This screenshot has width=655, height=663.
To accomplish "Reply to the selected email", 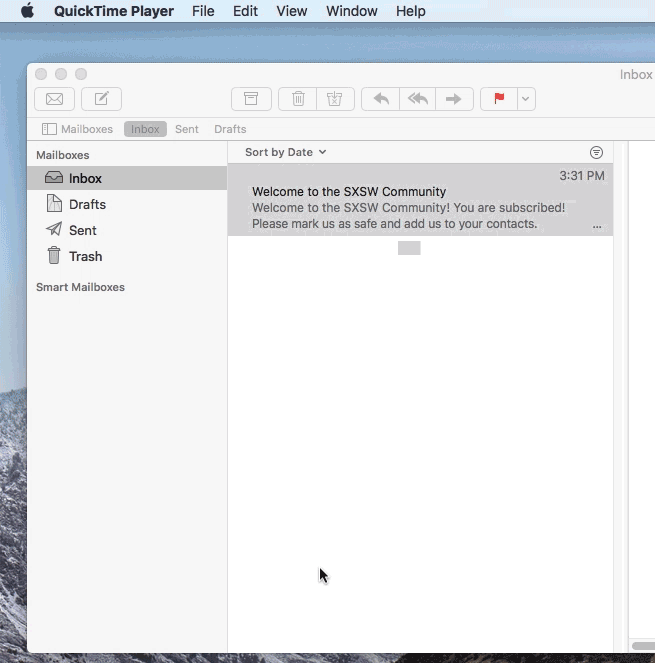I will click(380, 99).
